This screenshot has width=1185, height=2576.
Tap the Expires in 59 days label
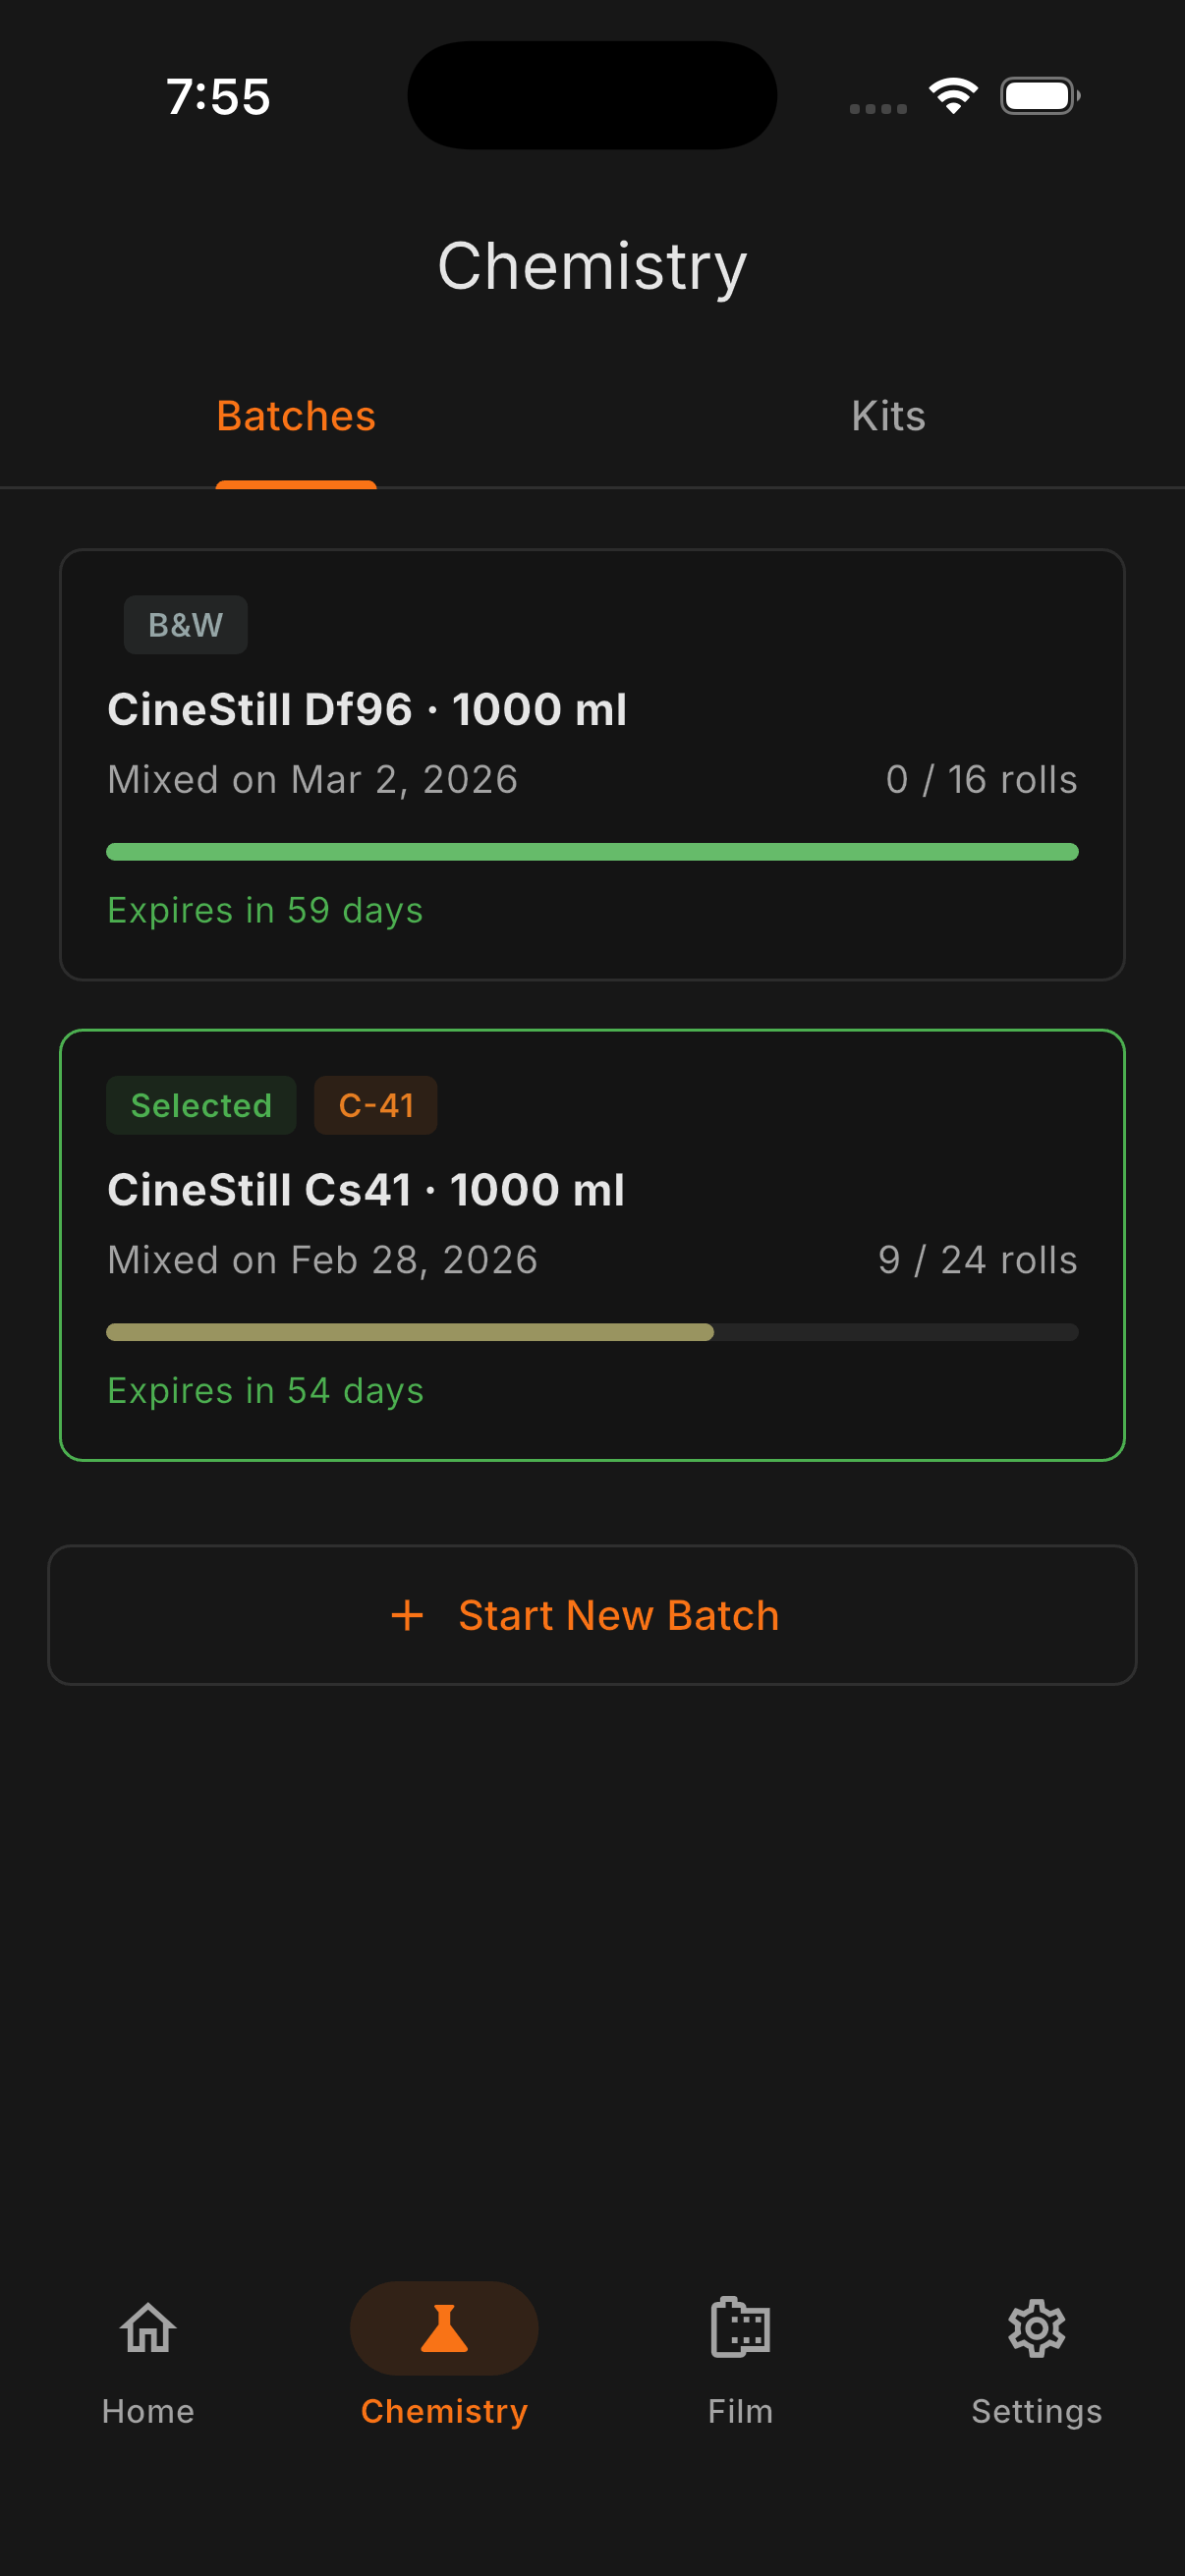tap(265, 910)
